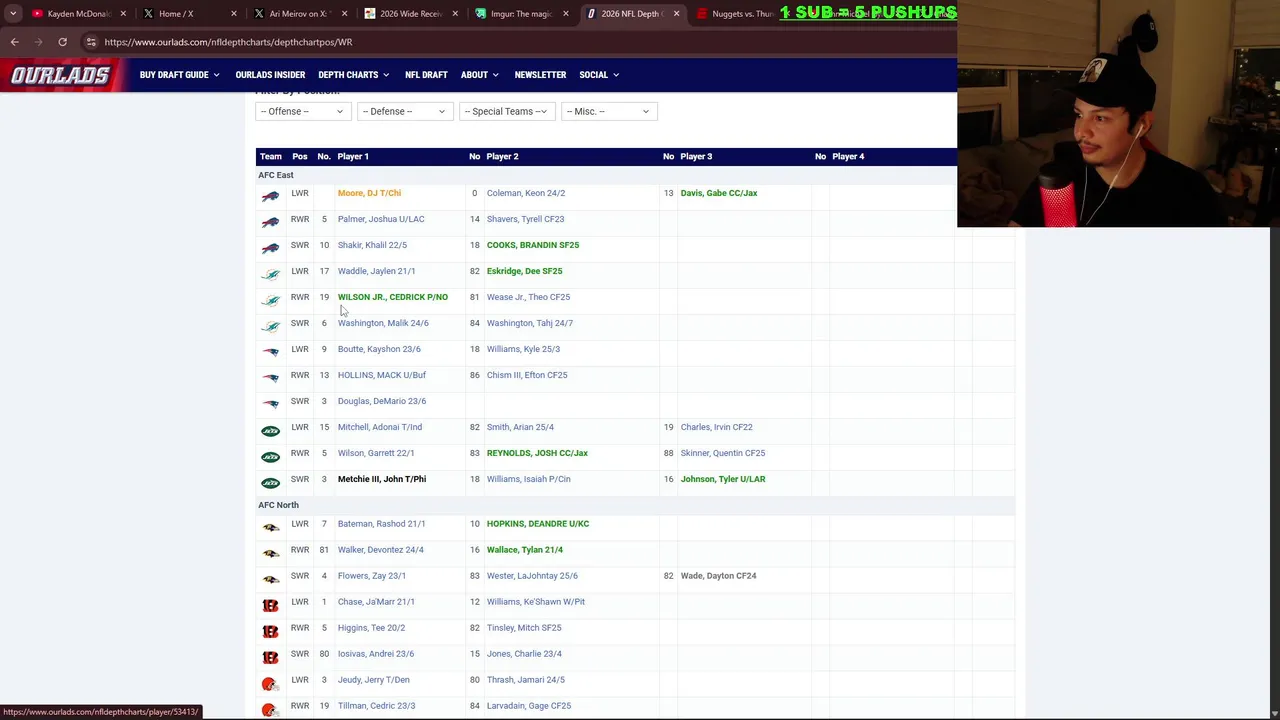Open player link COOKS, BRANDIN SF25

[x=533, y=245]
